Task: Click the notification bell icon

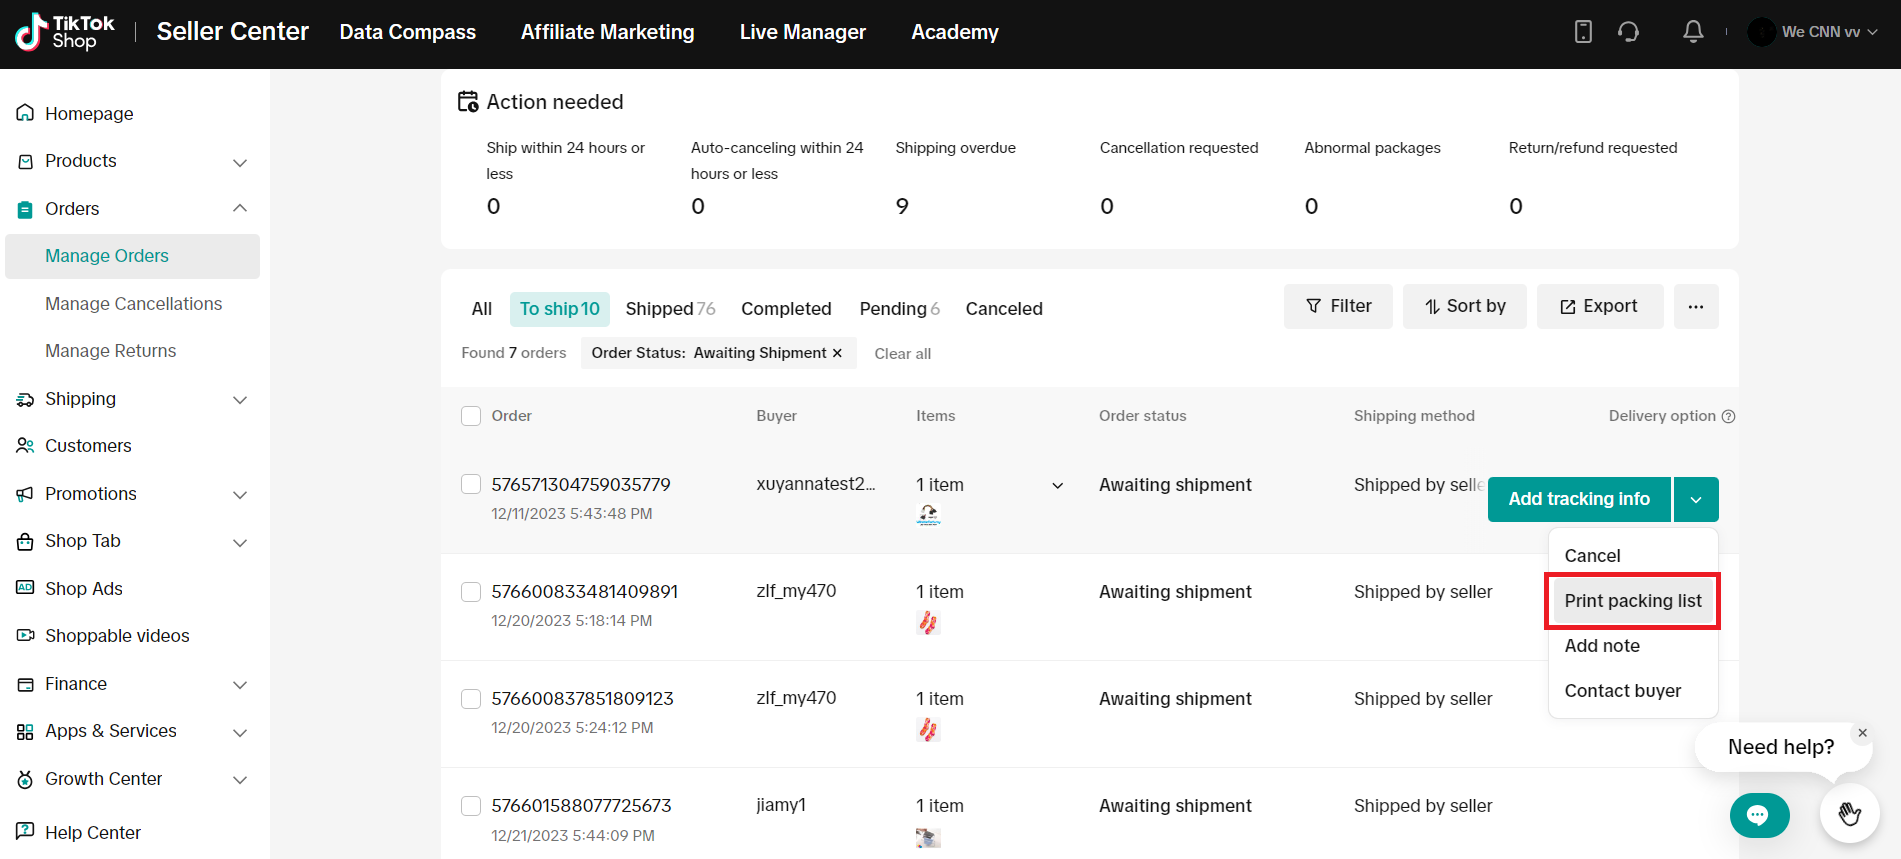Action: [x=1692, y=32]
